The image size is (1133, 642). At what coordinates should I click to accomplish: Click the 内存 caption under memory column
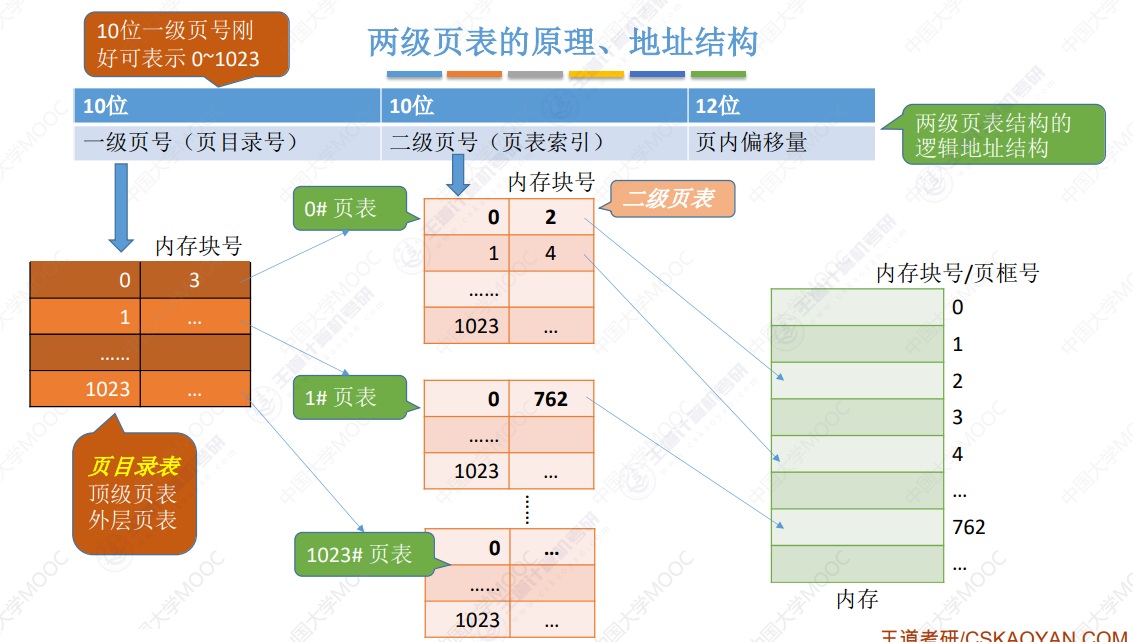point(857,599)
